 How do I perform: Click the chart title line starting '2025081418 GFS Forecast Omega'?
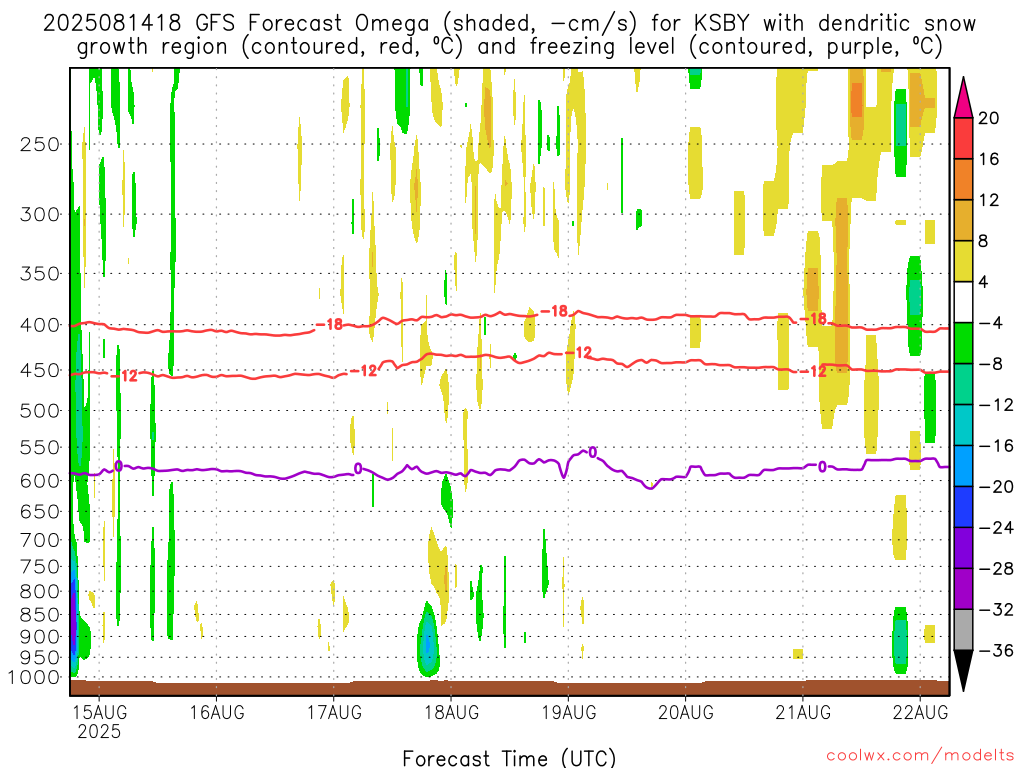(x=509, y=24)
